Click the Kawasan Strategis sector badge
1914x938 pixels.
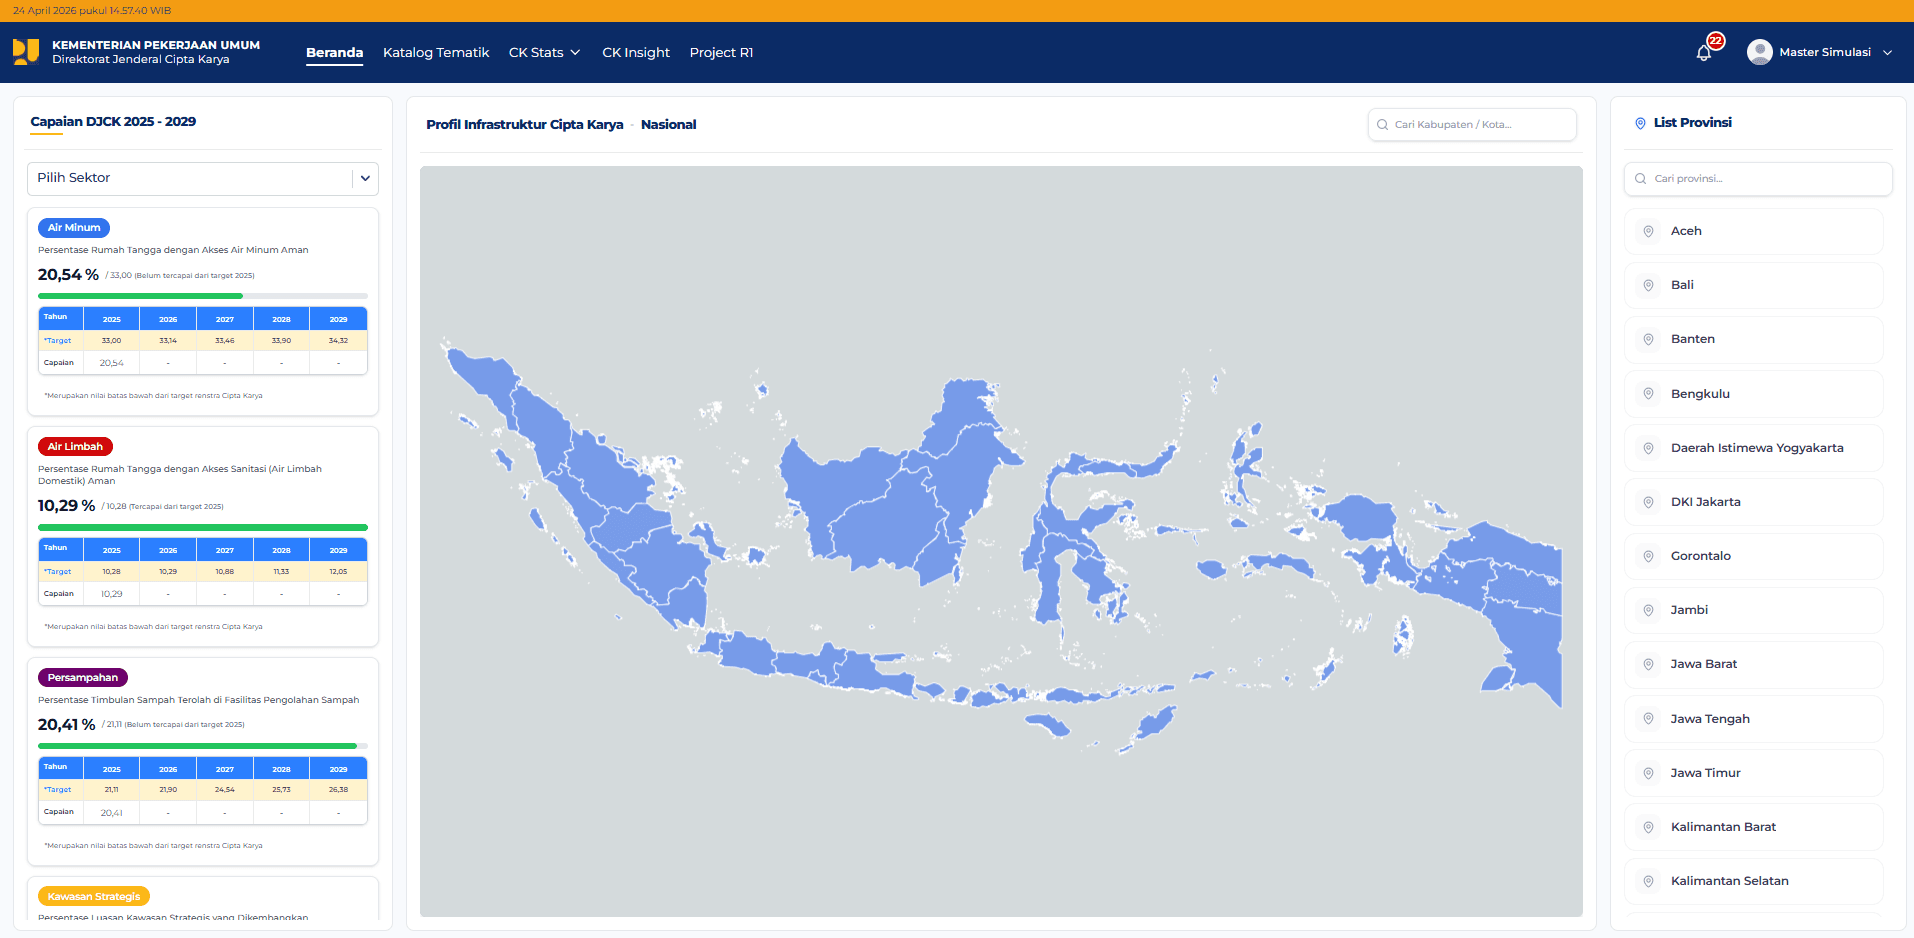coord(94,897)
